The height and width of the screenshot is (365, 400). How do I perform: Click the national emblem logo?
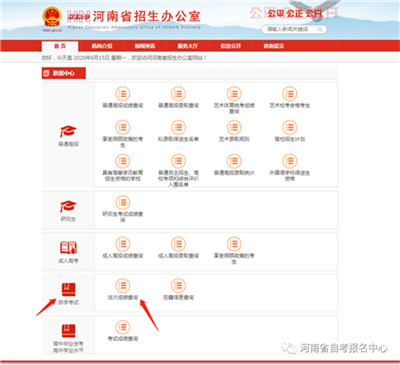[x=52, y=18]
